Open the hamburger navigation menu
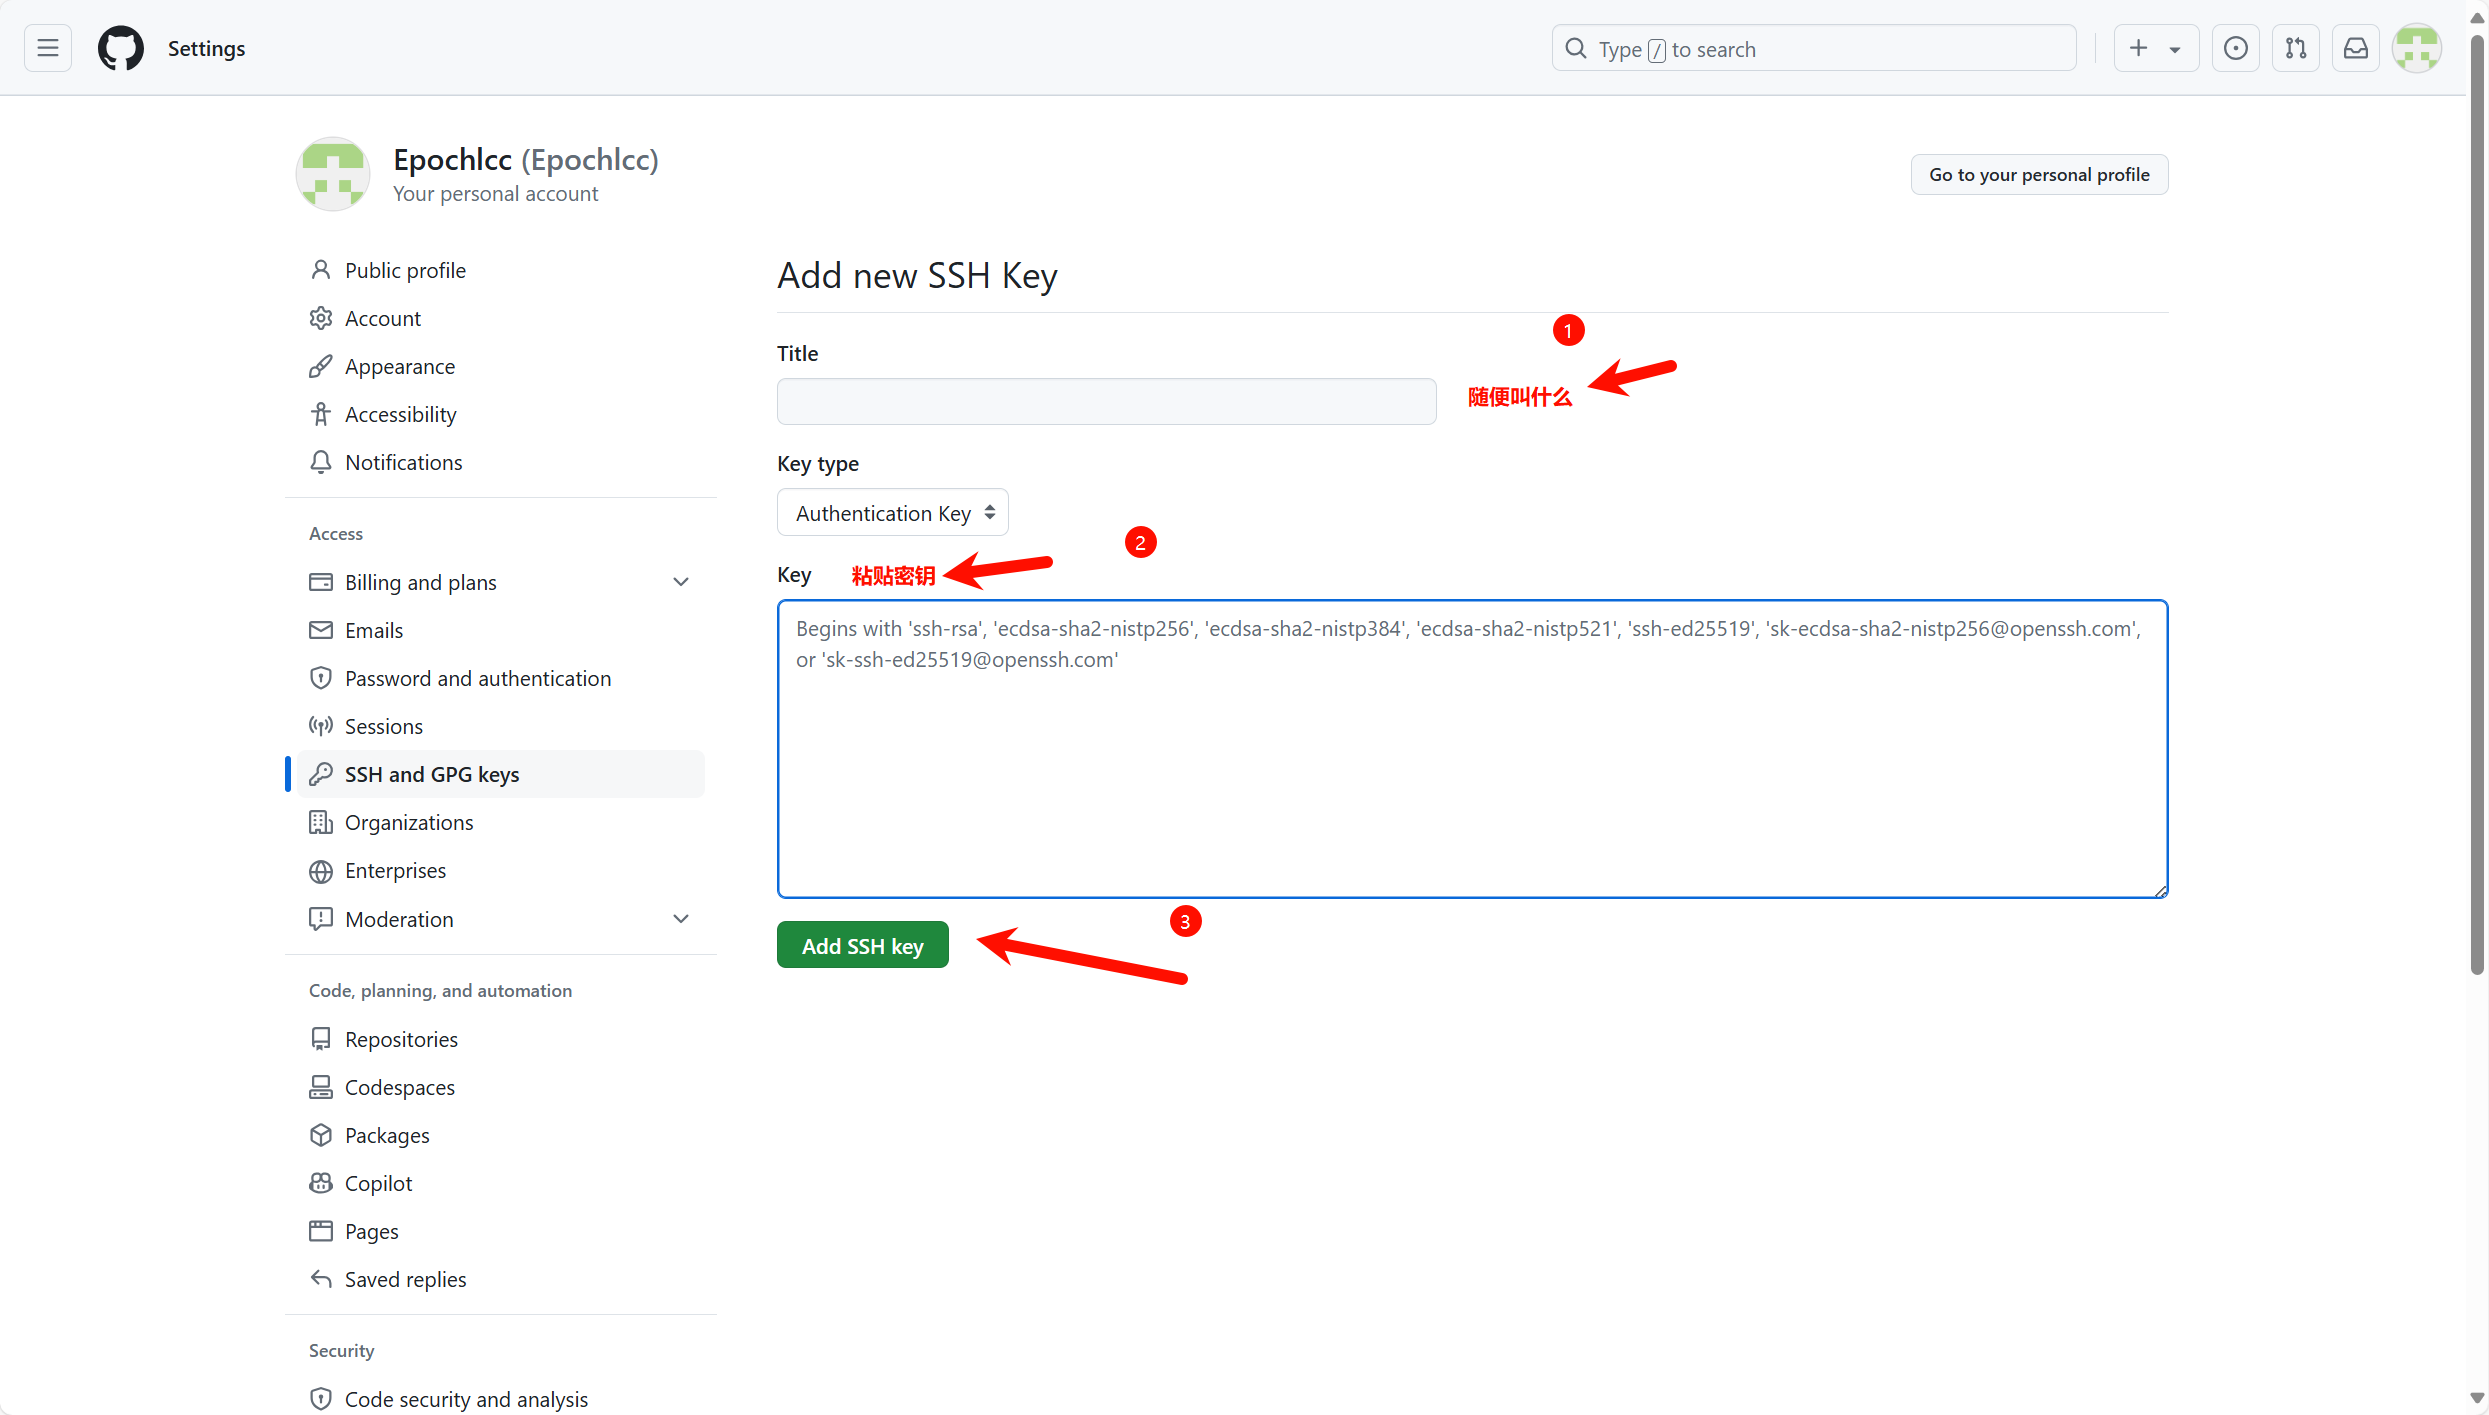This screenshot has width=2489, height=1415. pos(48,48)
